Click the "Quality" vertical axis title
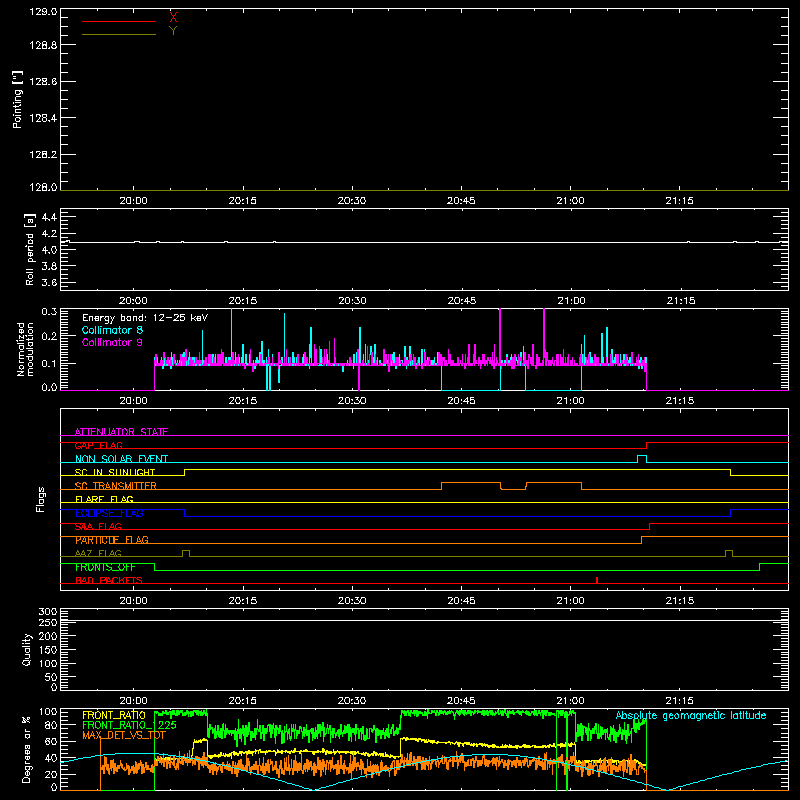This screenshot has width=800, height=800. click(27, 649)
